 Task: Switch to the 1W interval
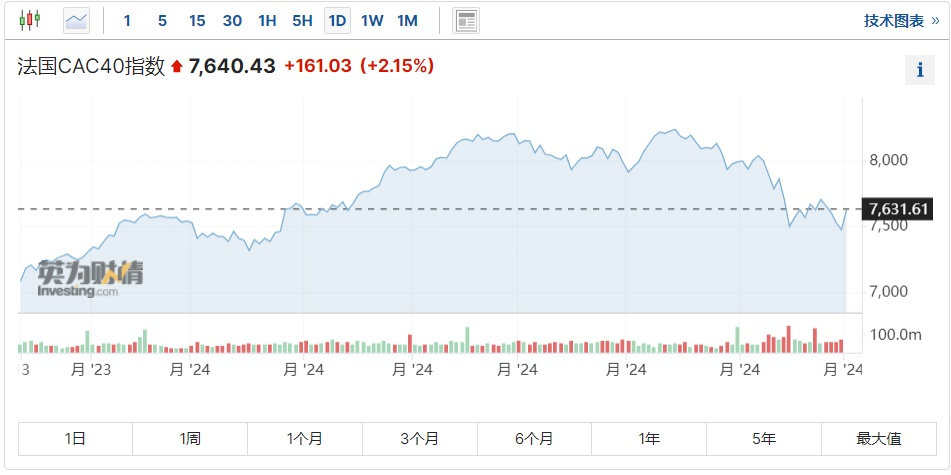372,20
